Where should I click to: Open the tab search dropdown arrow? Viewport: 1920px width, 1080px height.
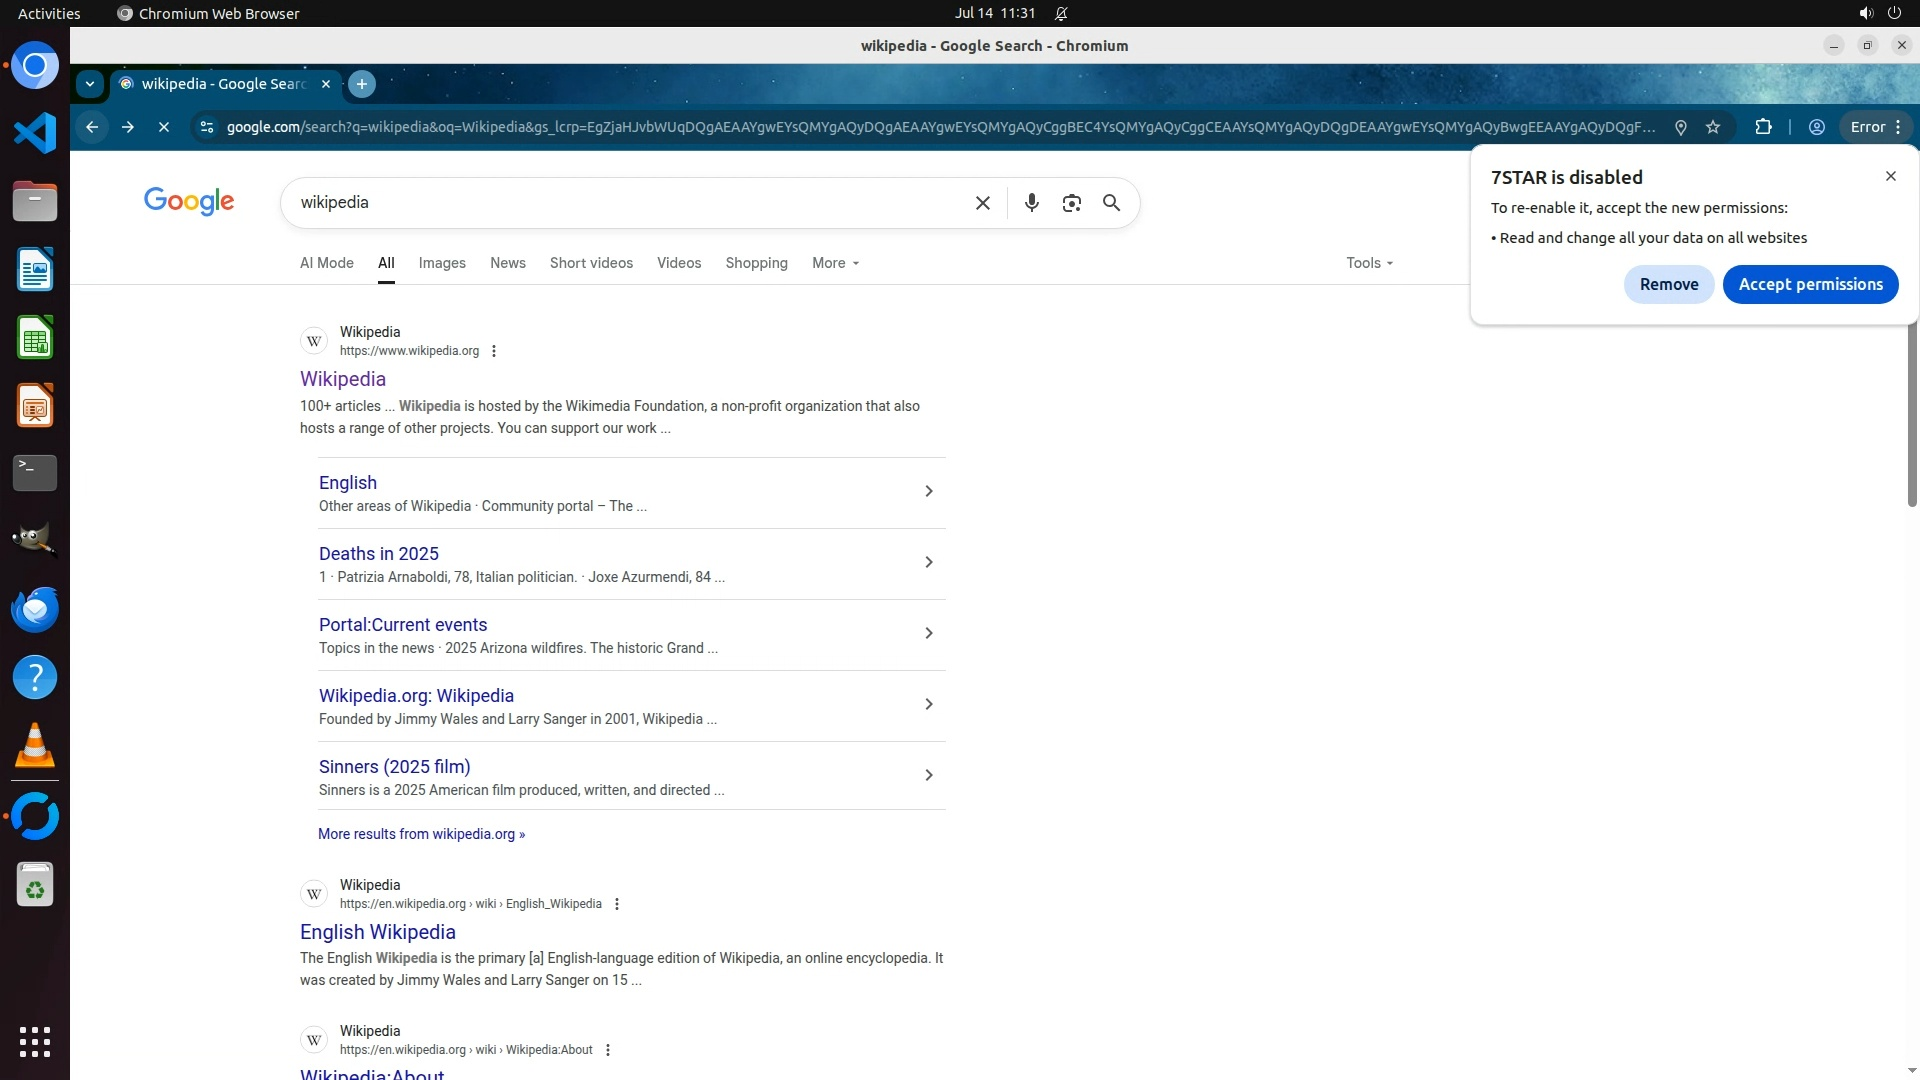click(90, 84)
